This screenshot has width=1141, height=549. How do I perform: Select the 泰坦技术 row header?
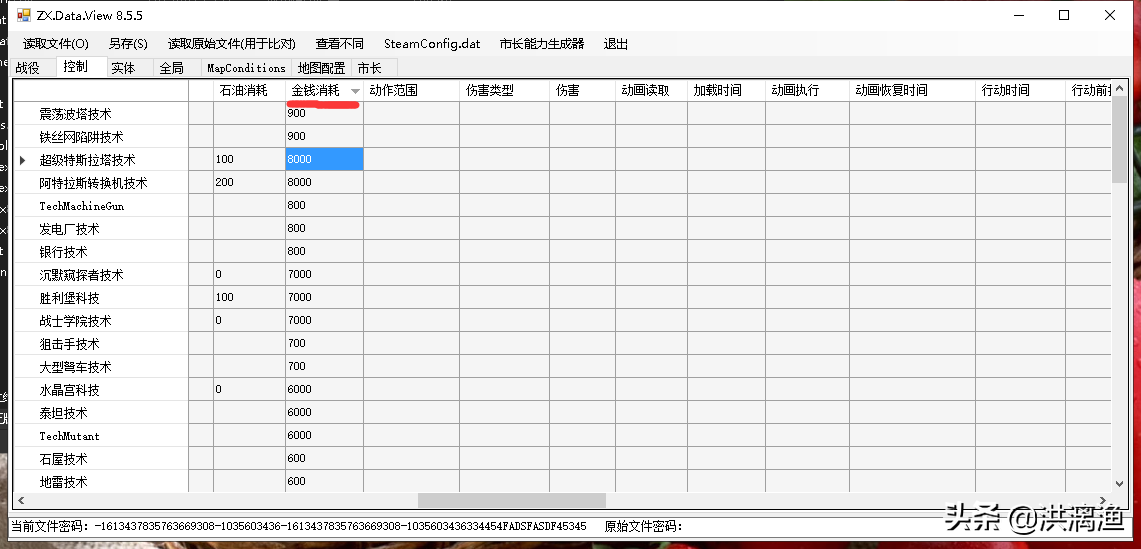(x=101, y=412)
